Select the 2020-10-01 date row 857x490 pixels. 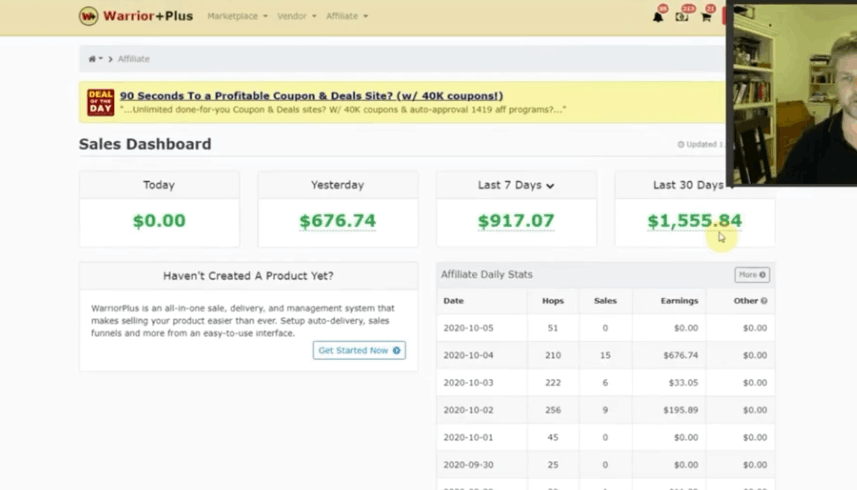(x=605, y=437)
